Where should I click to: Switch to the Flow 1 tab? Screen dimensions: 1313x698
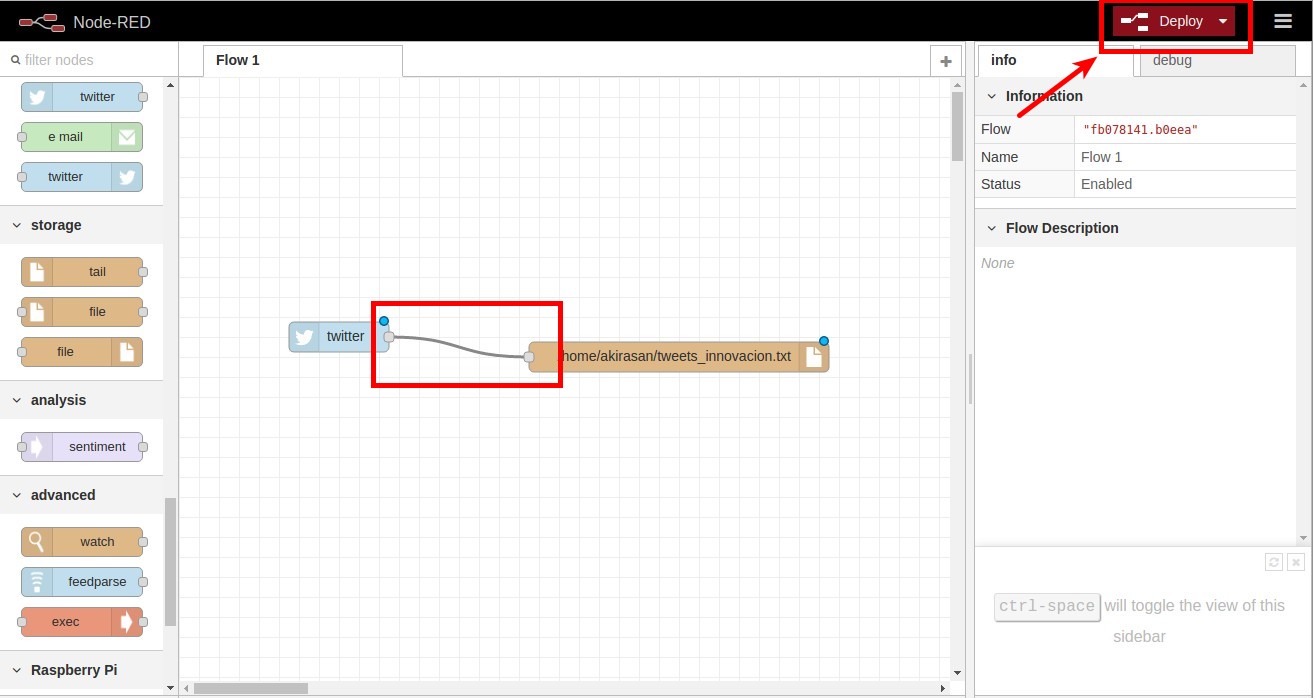tap(303, 60)
